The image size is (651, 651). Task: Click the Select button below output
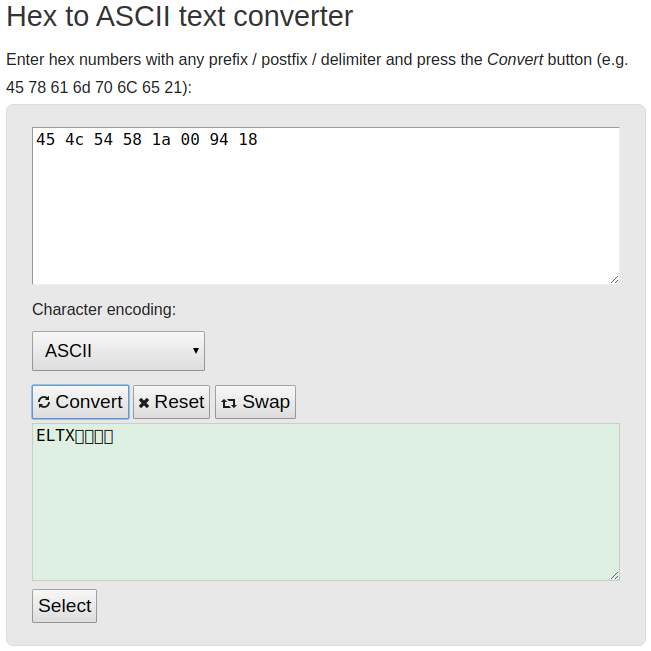click(64, 606)
